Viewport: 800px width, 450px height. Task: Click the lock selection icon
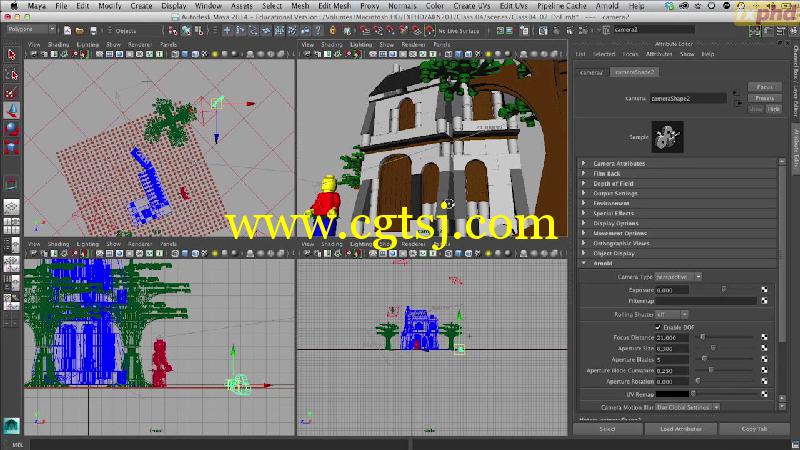[x=333, y=31]
